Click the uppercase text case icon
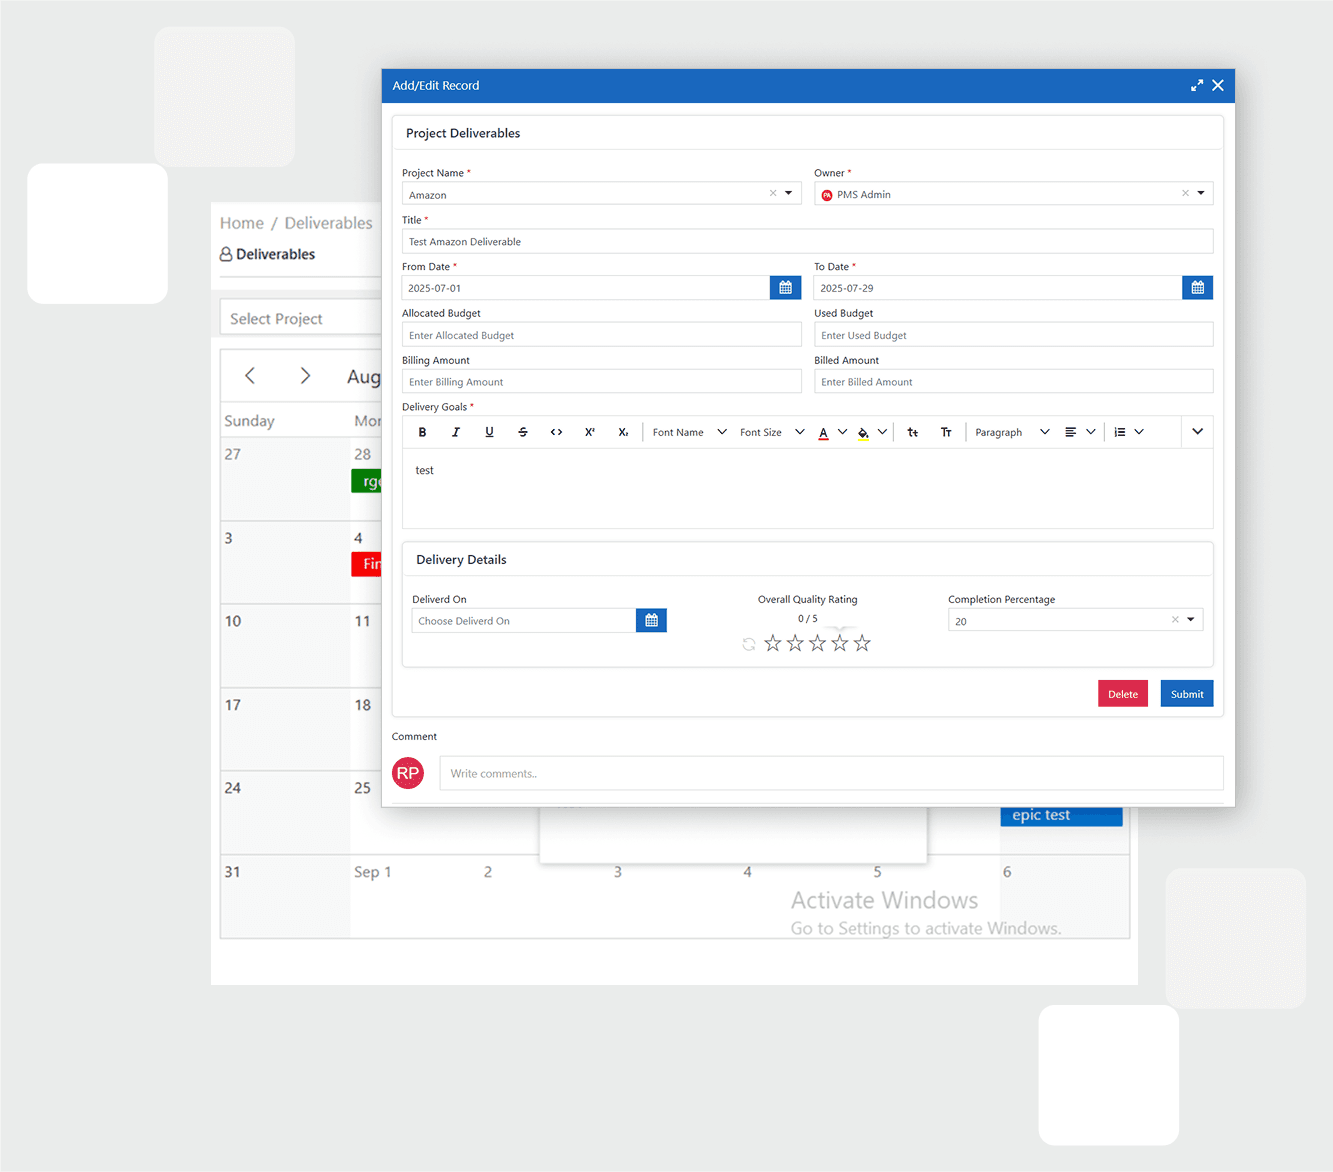This screenshot has height=1172, width=1333. click(x=946, y=432)
